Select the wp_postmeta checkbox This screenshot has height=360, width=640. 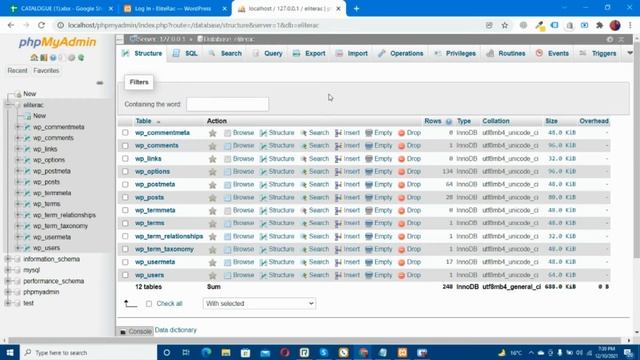(125, 184)
